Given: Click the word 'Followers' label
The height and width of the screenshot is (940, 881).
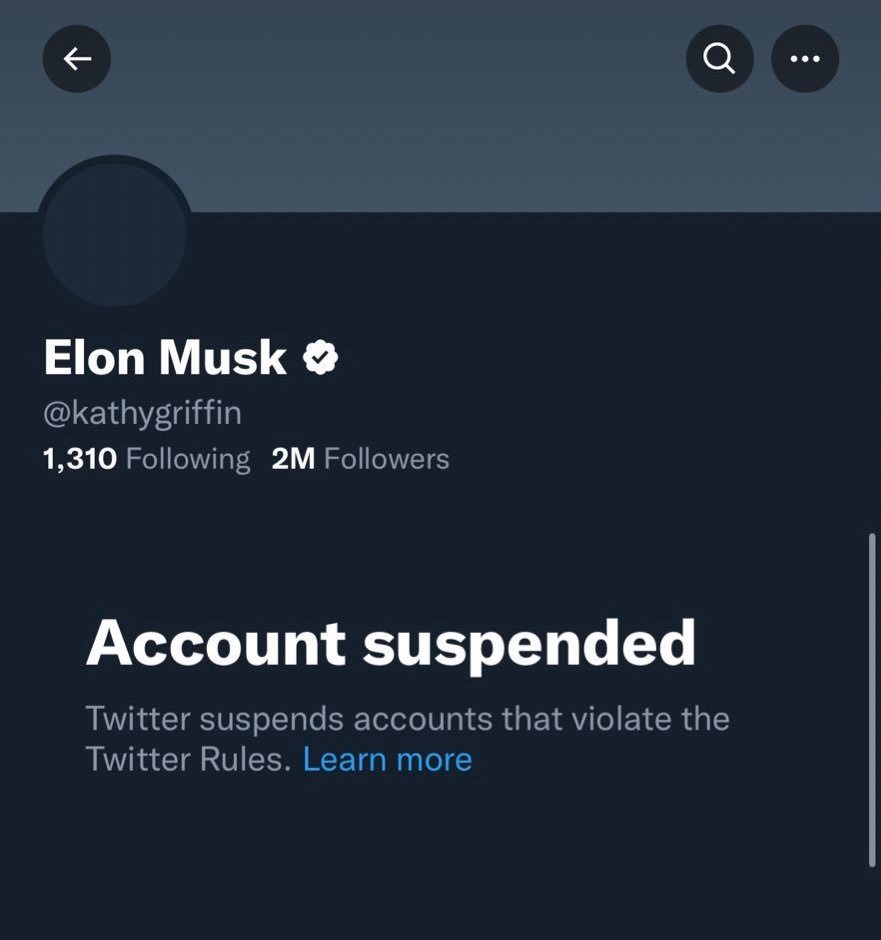Looking at the screenshot, I should [x=387, y=459].
